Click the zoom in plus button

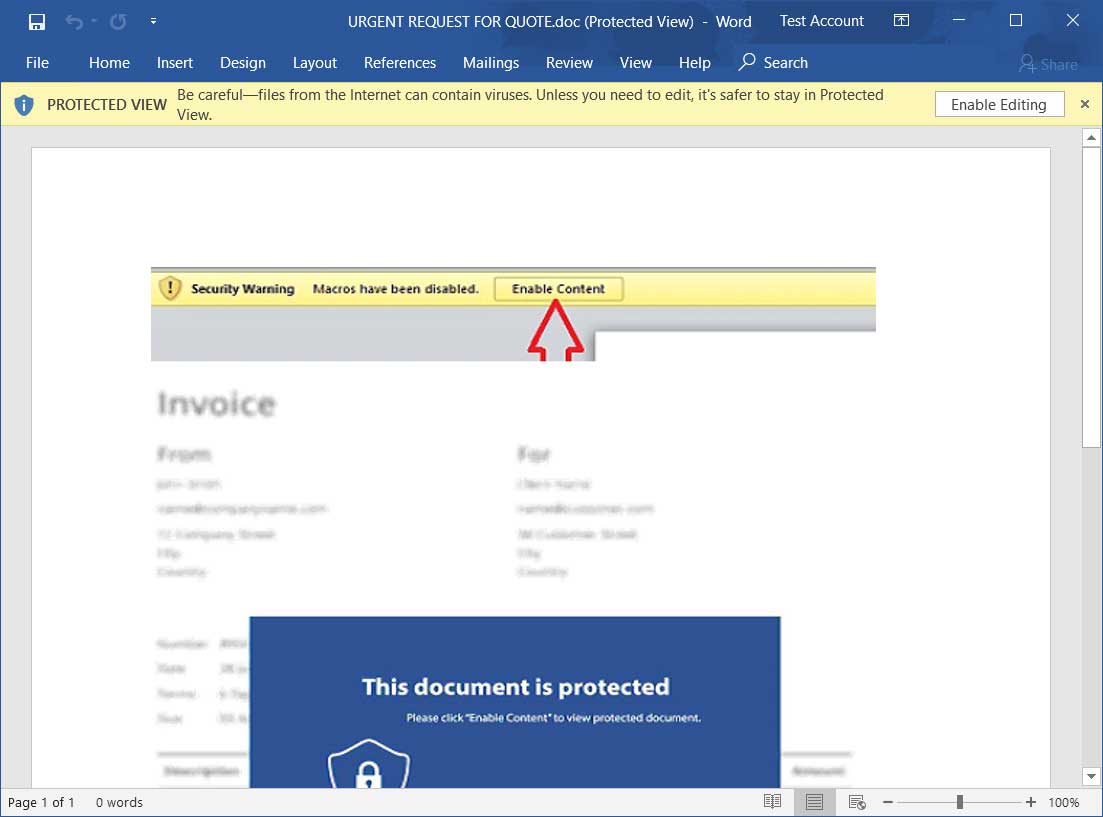pyautogui.click(x=1031, y=802)
